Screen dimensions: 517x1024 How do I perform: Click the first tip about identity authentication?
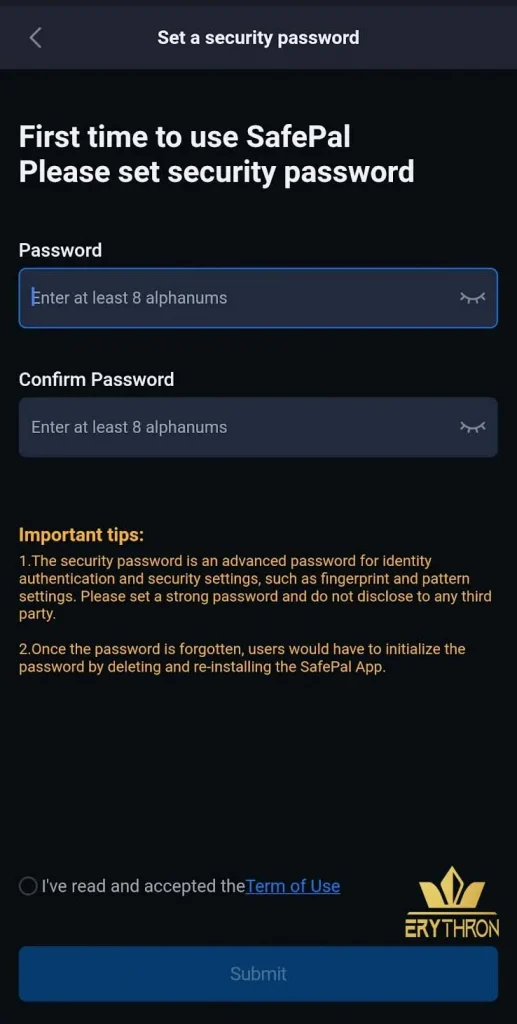point(255,588)
